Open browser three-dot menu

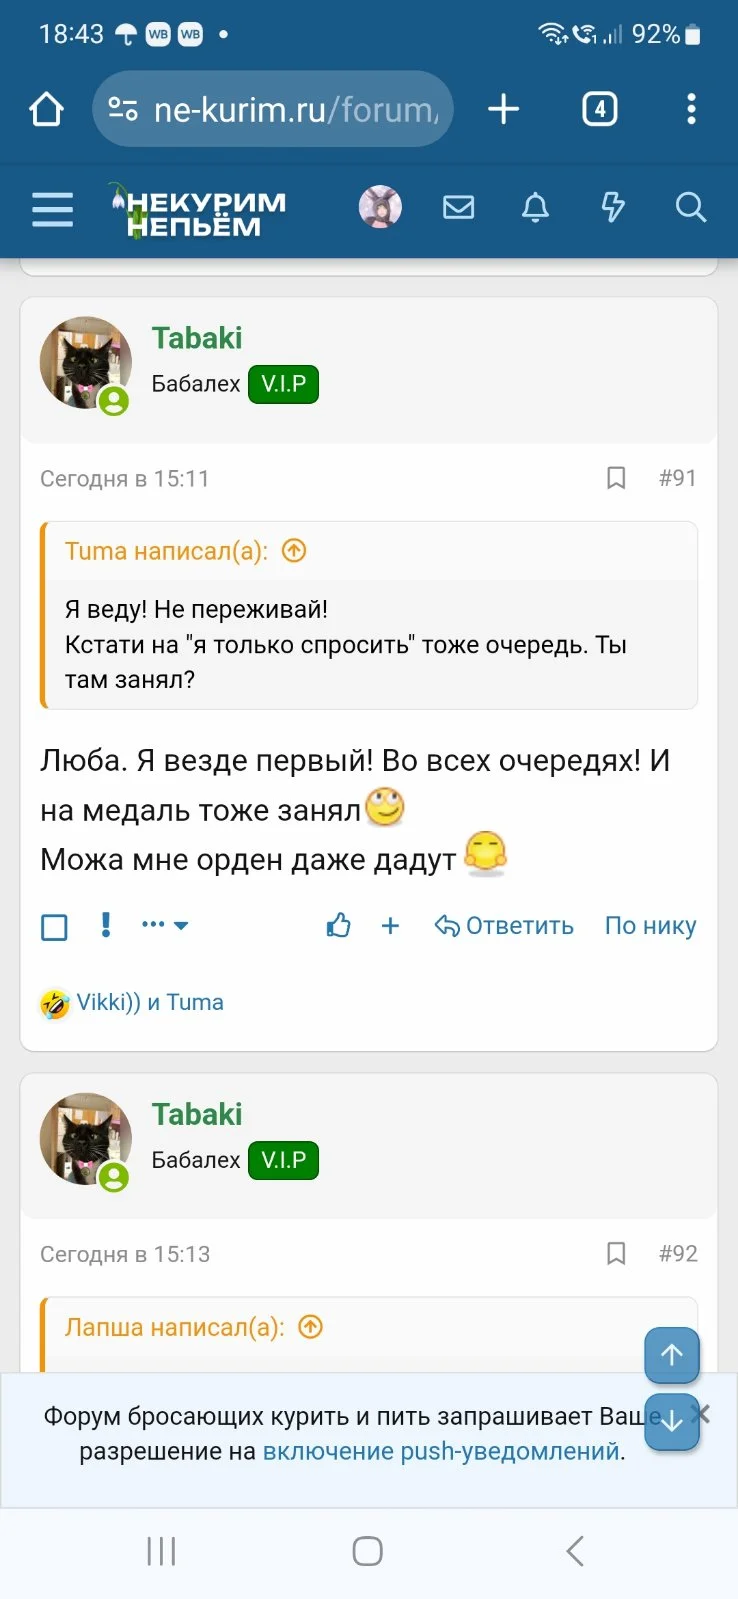coord(691,109)
